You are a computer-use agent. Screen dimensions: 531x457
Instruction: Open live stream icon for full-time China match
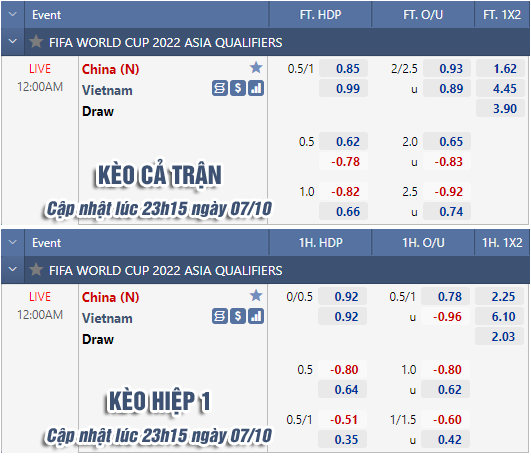pos(220,88)
